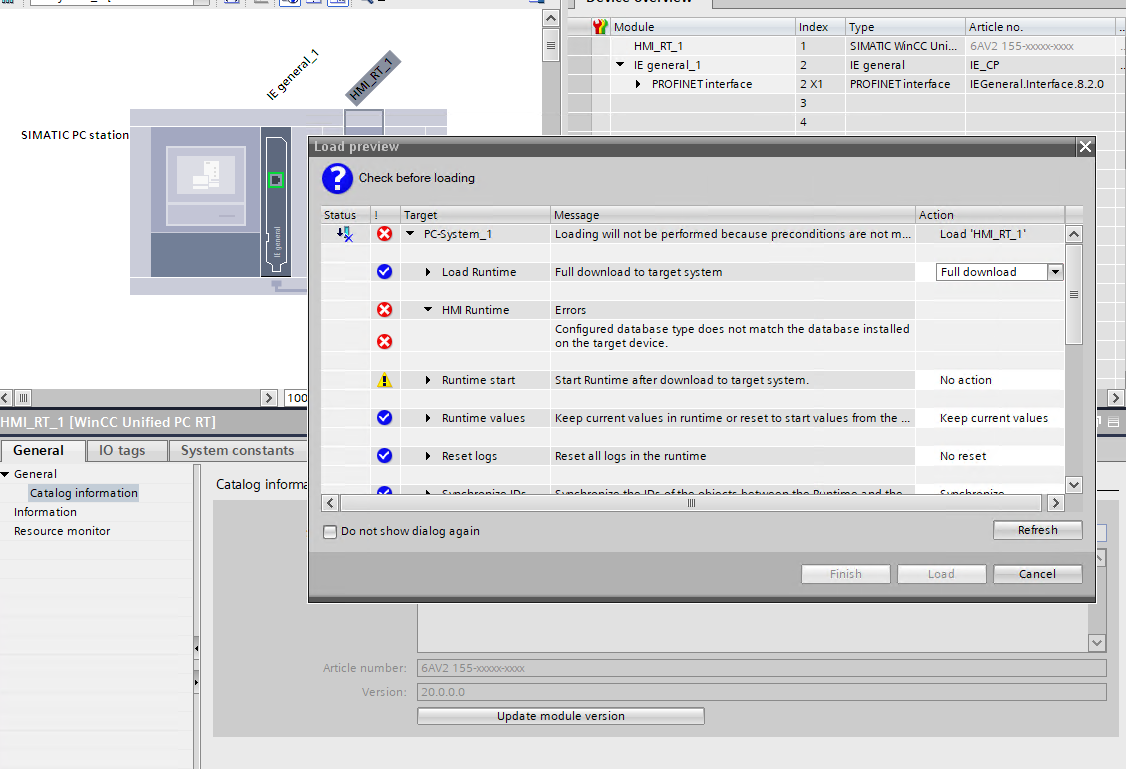
Task: Click the Load preview horizontal scrollbar
Action: [690, 503]
